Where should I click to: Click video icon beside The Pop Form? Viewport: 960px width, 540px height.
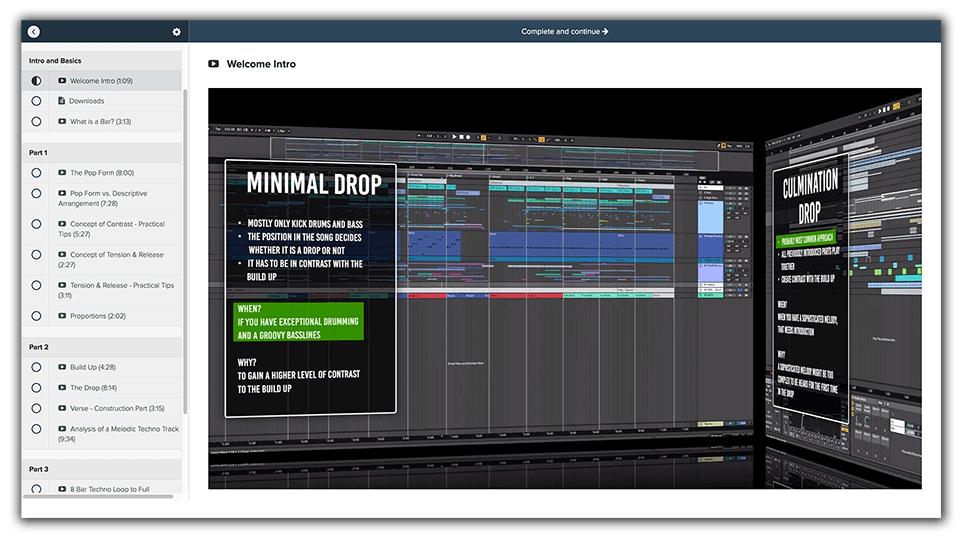(x=62, y=173)
